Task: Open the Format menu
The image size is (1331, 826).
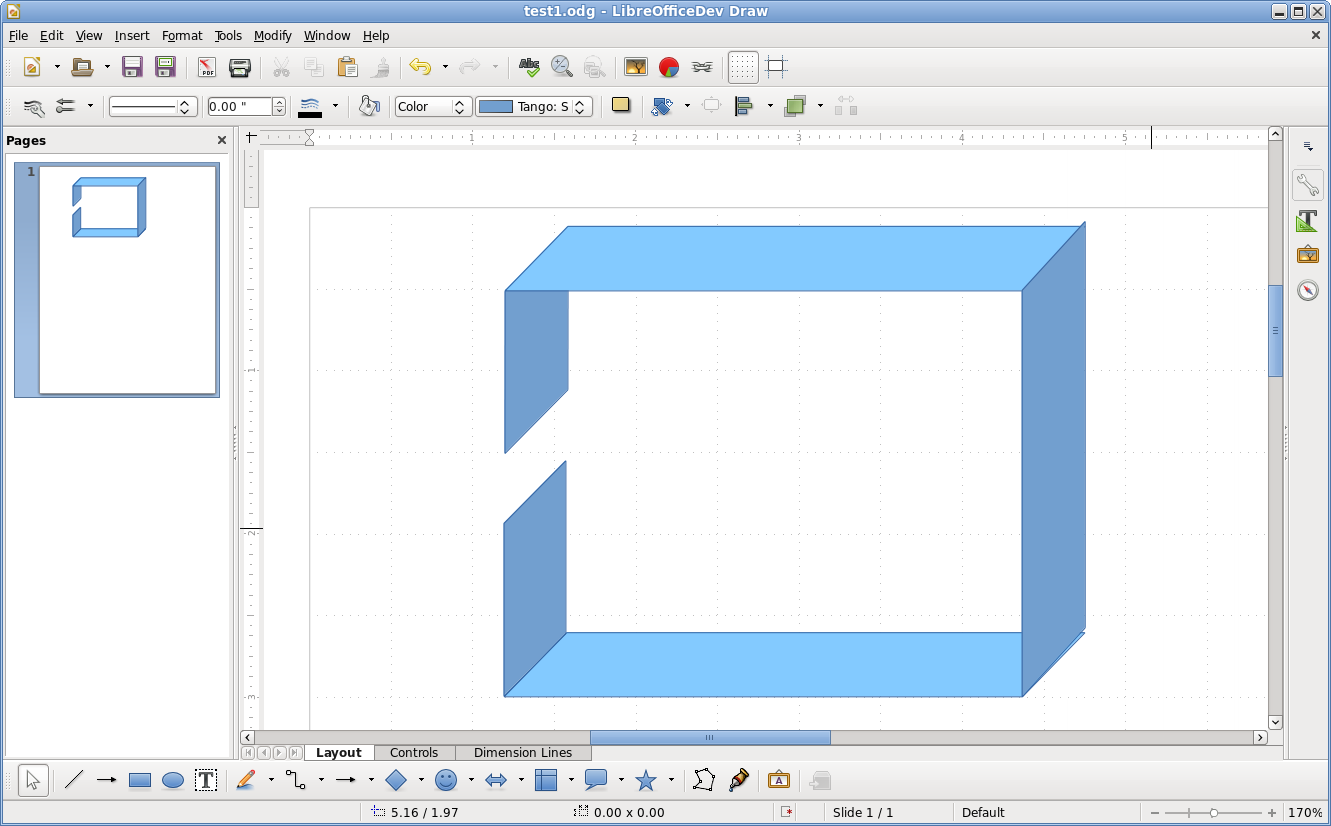Action: coord(182,35)
